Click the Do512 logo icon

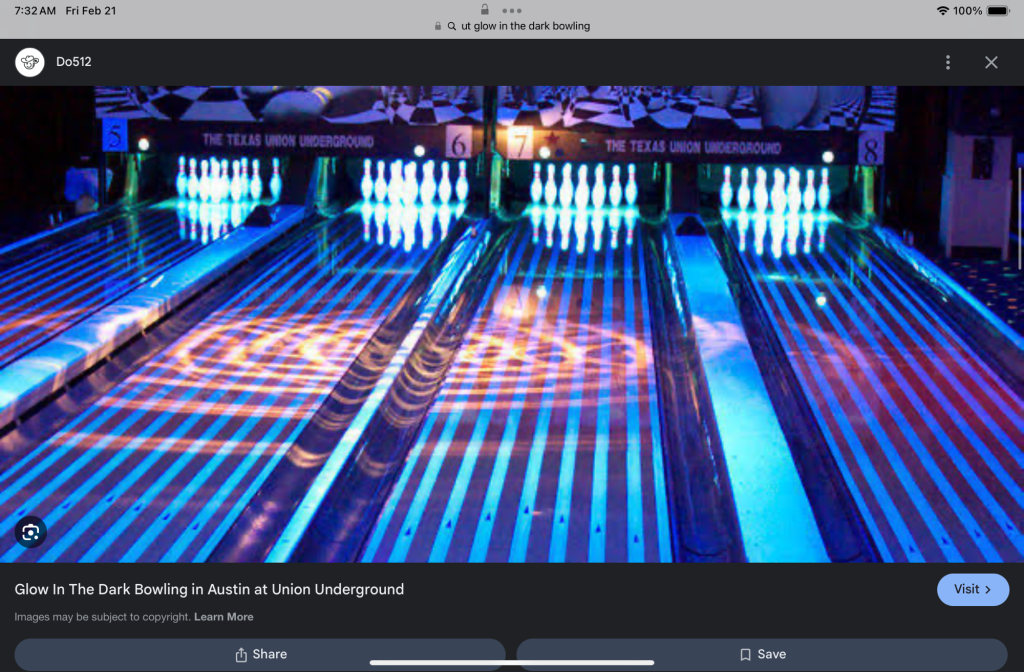[30, 62]
